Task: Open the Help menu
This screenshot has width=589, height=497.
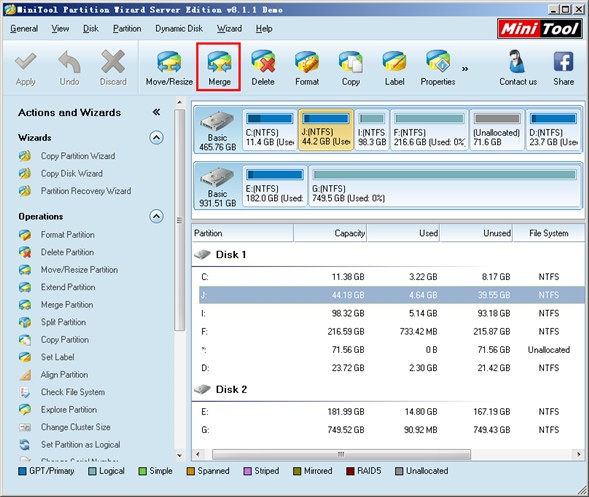Action: pos(264,29)
